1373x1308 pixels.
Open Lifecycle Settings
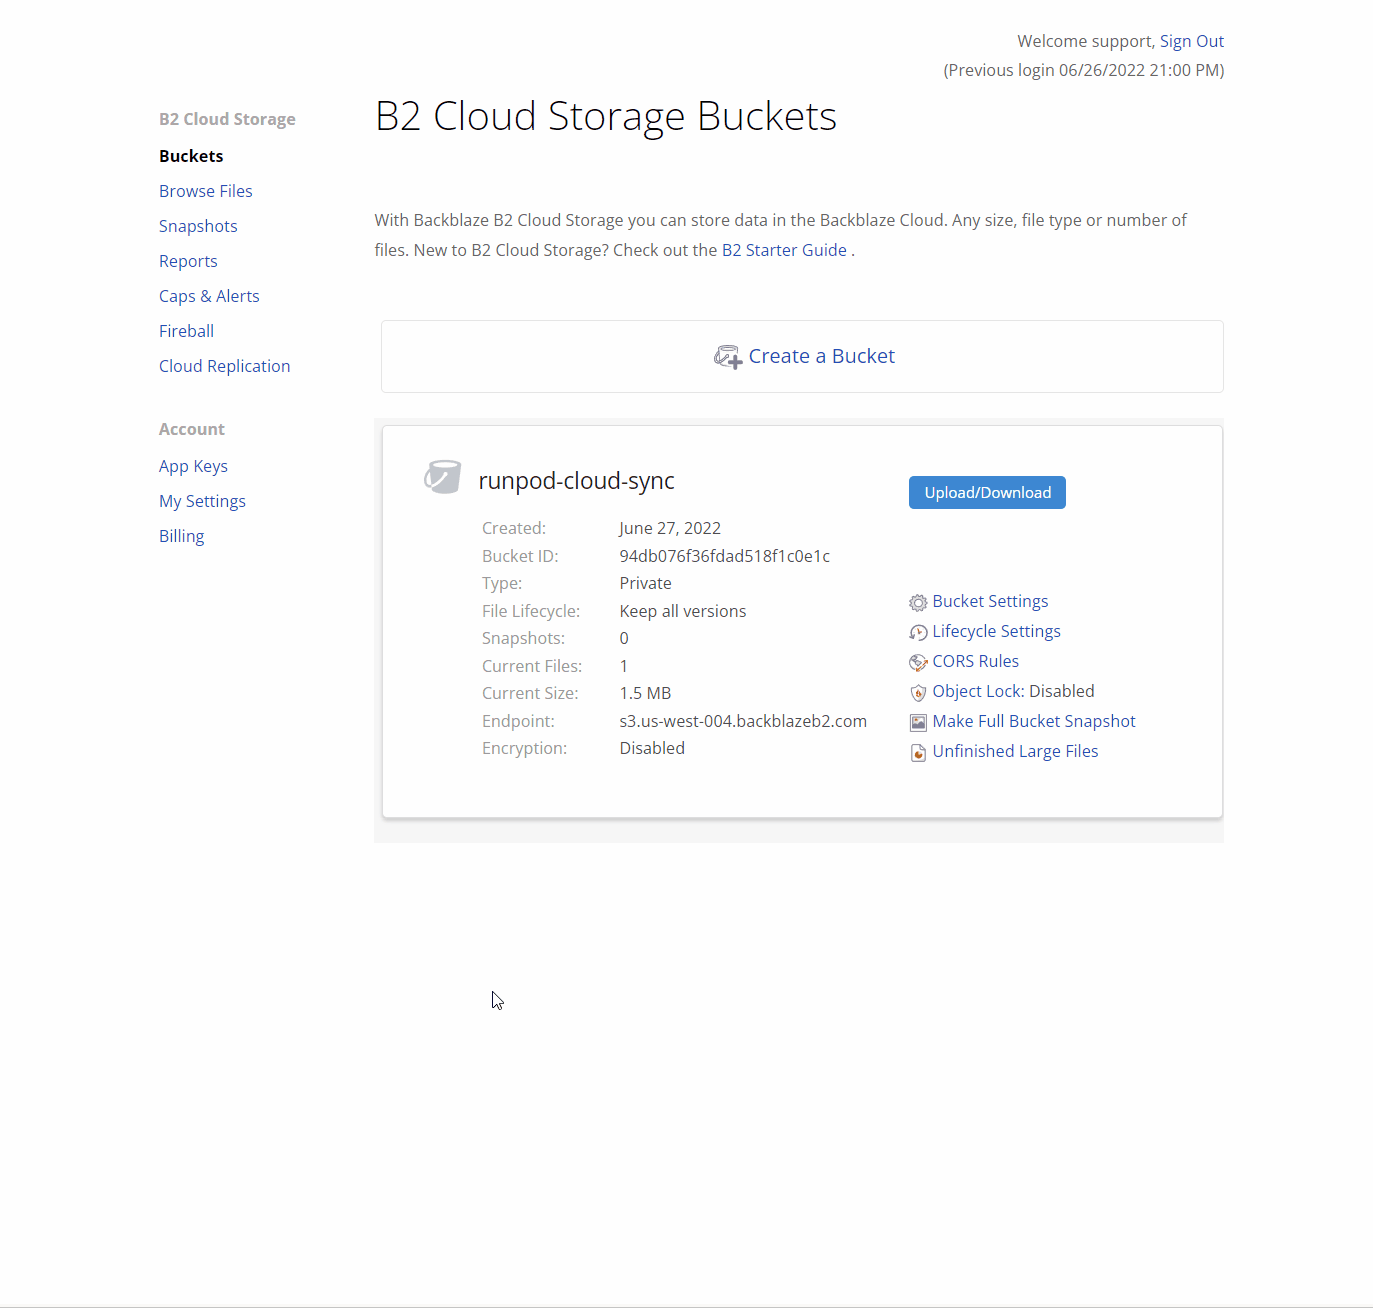(x=996, y=631)
